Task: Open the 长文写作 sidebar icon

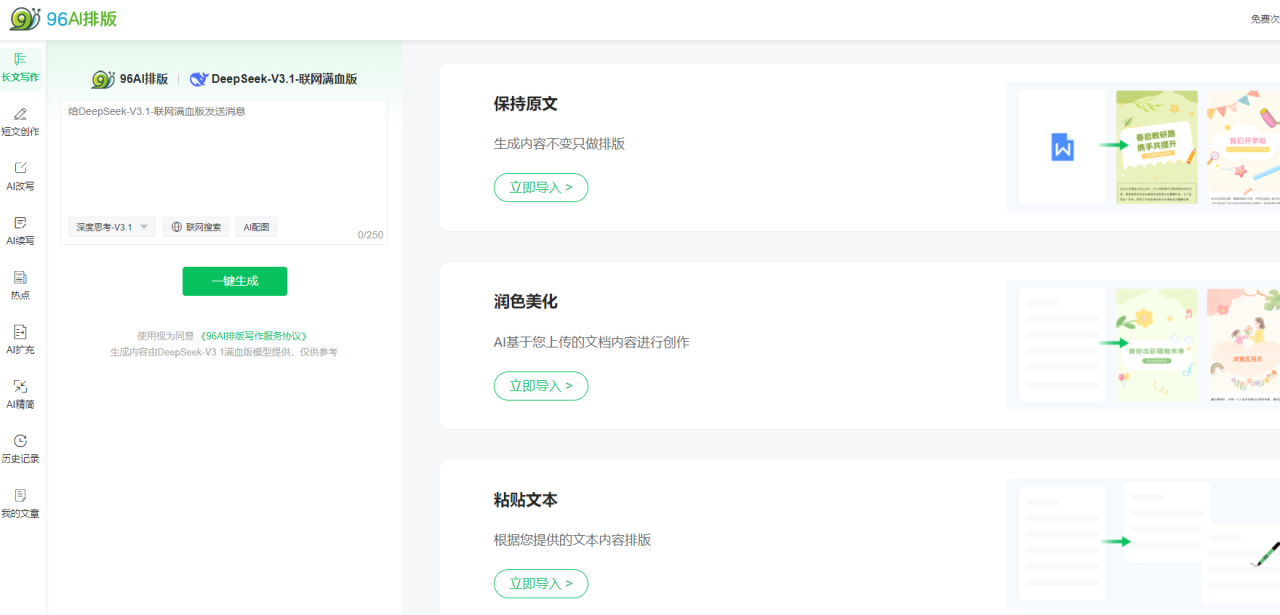Action: [20, 60]
